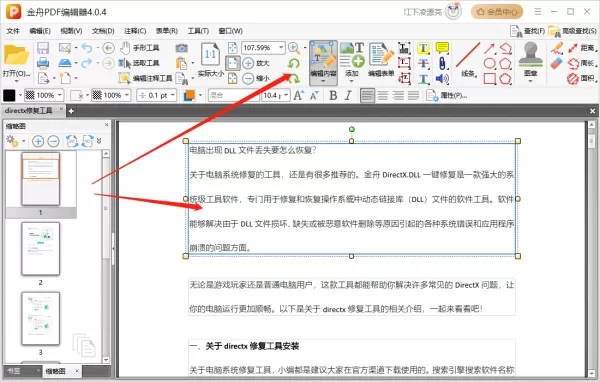Select the Hand tool (手形工具)
Image resolution: width=600 pixels, height=382 pixels.
coord(140,48)
